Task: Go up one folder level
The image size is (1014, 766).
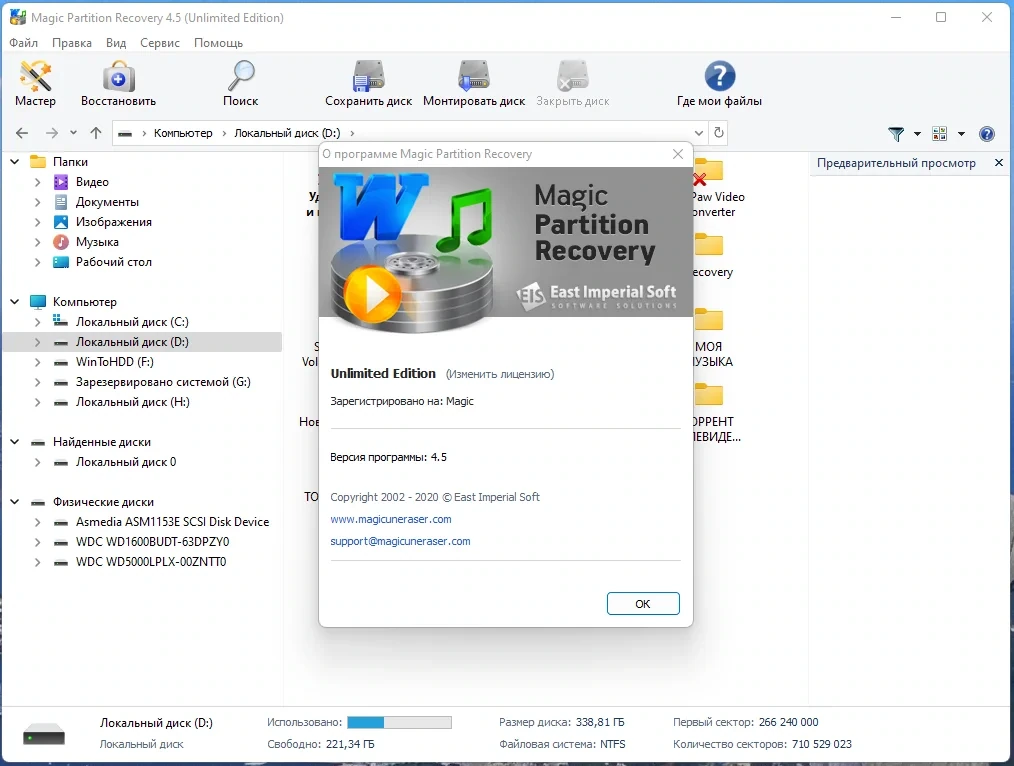Action: (x=96, y=133)
